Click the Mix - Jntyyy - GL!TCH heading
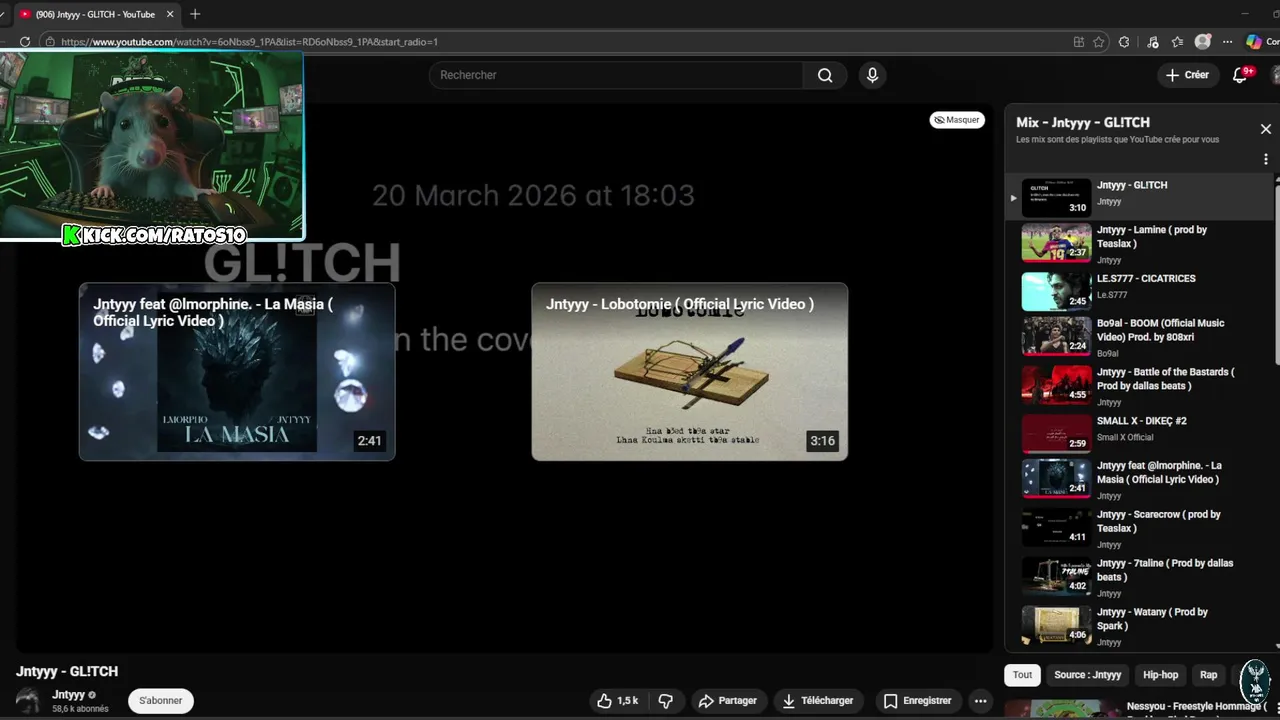Viewport: 1280px width, 720px height. pos(1083,123)
